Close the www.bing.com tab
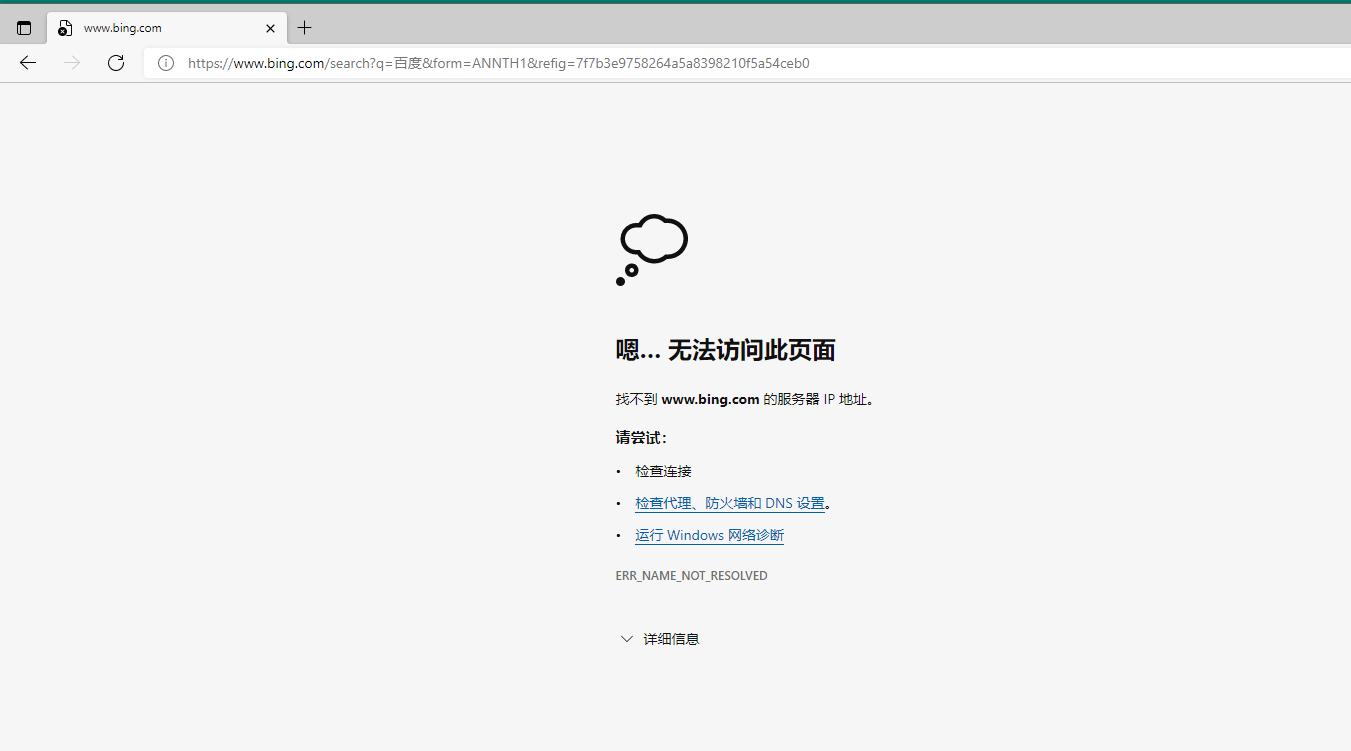Image resolution: width=1351 pixels, height=751 pixels. (269, 28)
